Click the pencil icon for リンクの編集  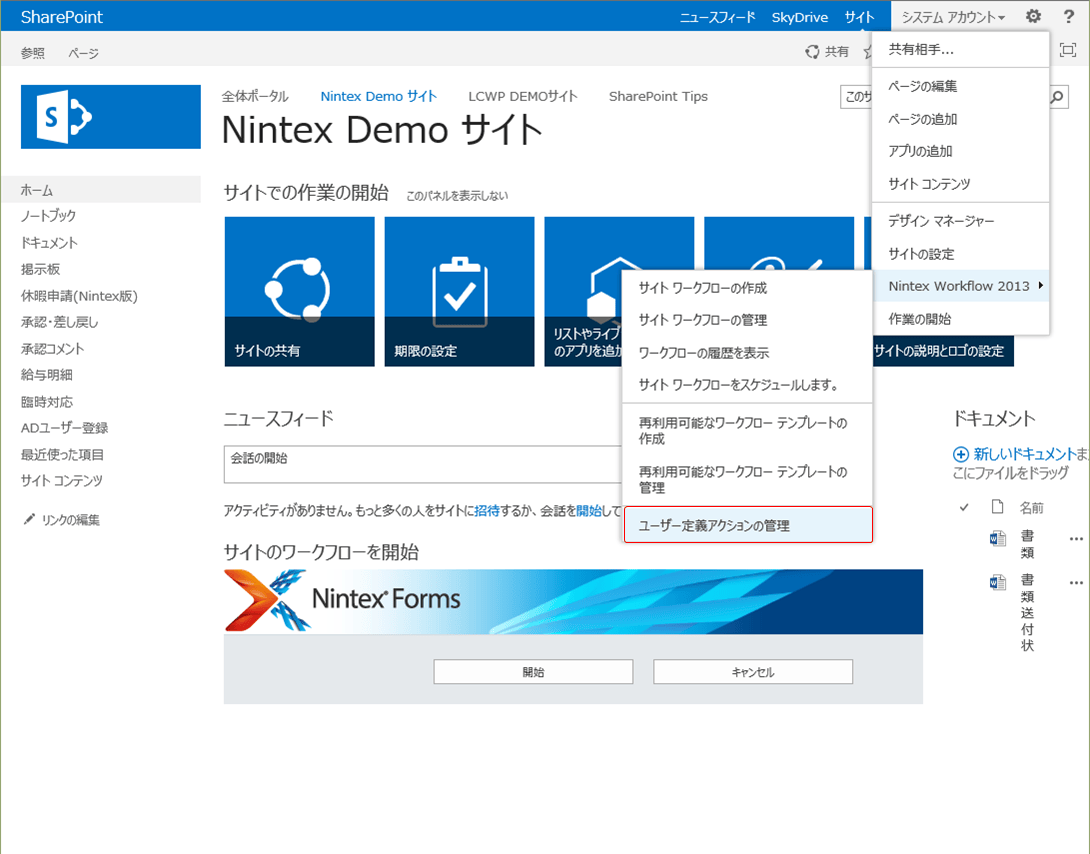[x=29, y=519]
